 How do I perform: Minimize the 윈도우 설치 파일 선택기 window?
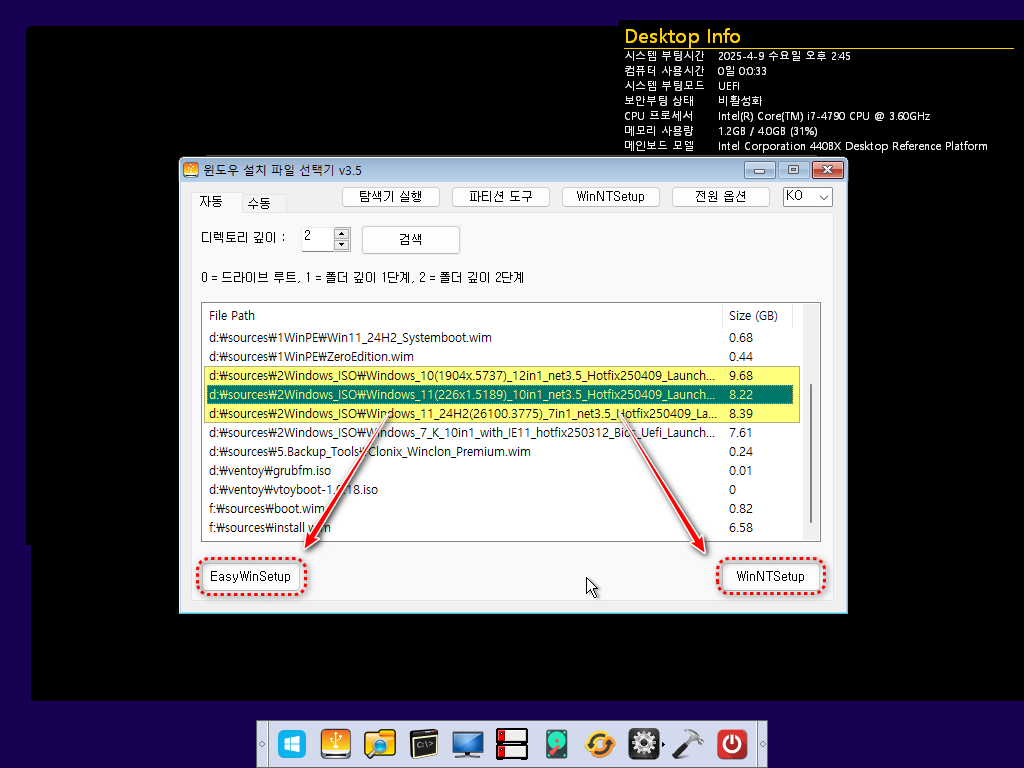point(760,170)
